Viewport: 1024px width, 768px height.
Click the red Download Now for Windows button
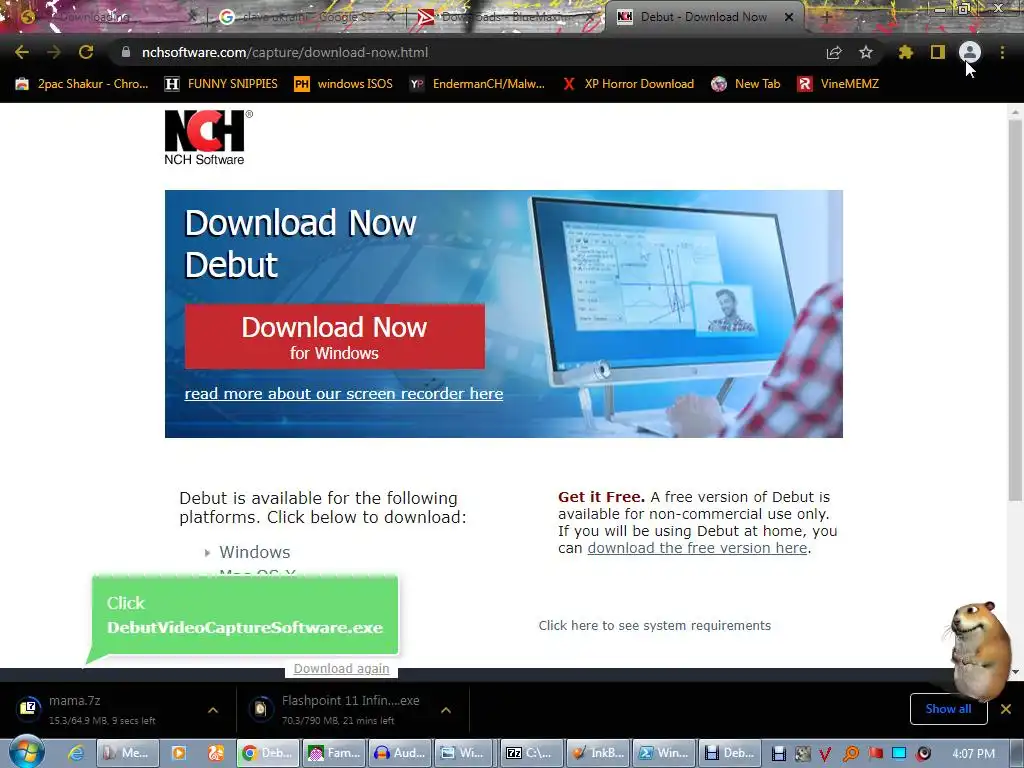(334, 336)
